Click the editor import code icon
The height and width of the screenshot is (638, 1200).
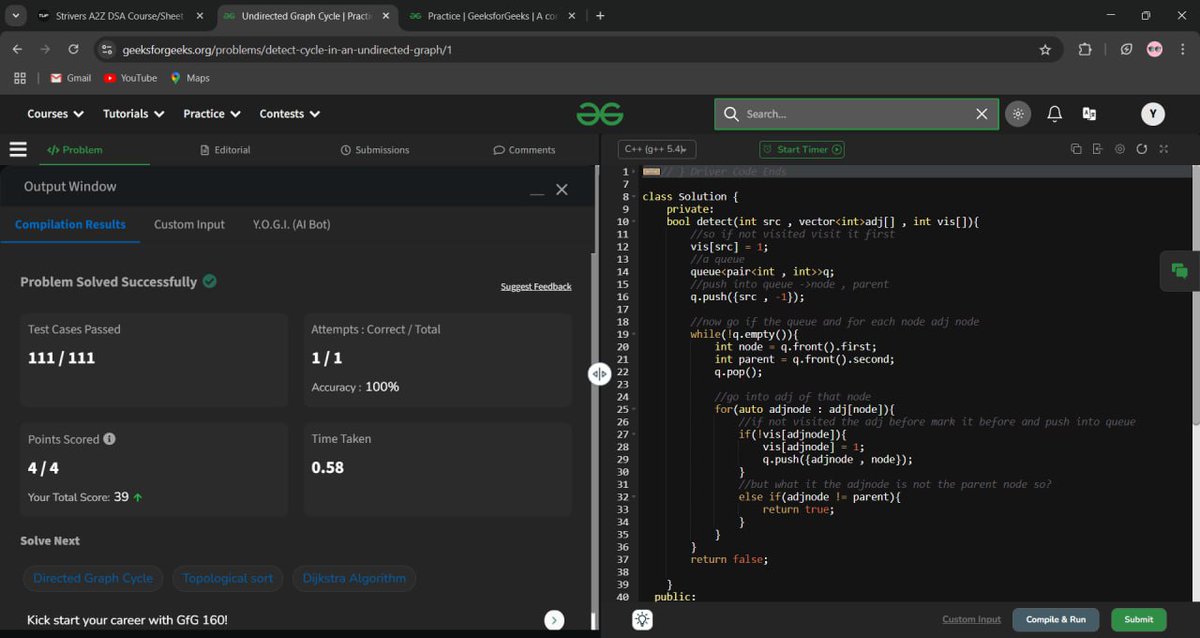(x=1097, y=149)
